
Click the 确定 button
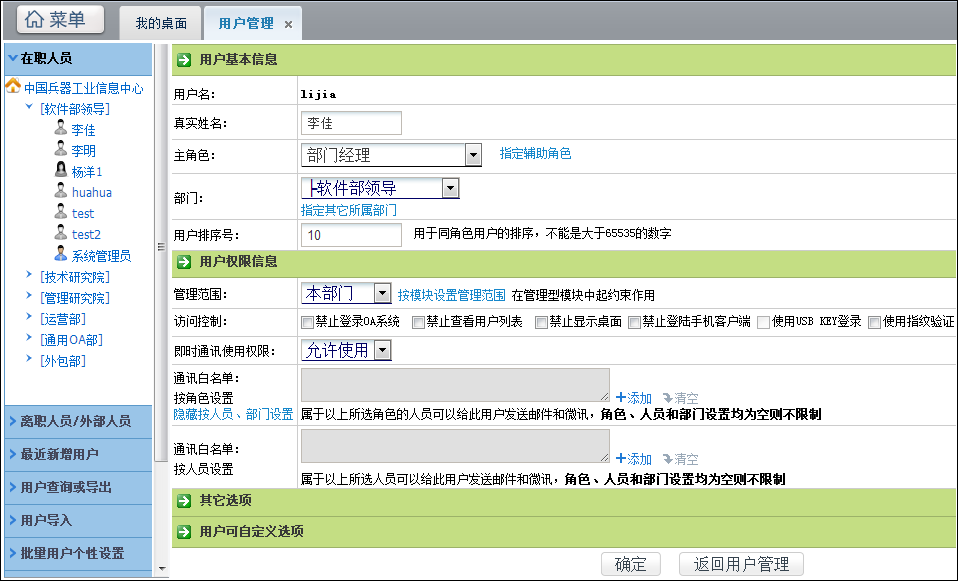click(631, 564)
